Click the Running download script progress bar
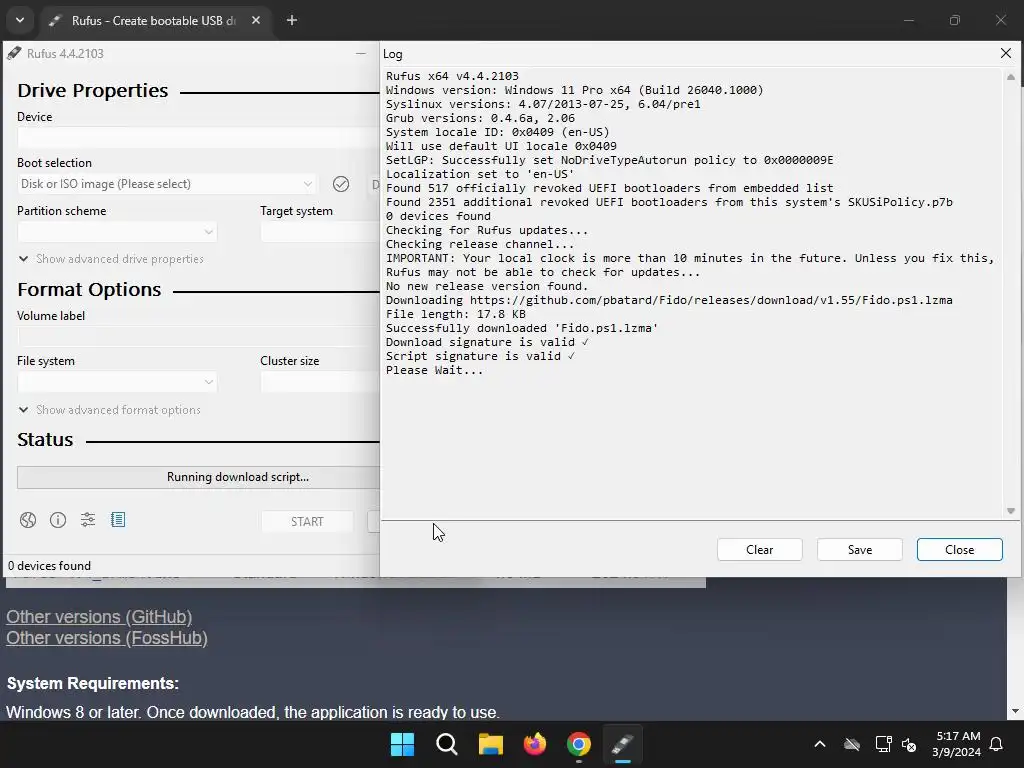This screenshot has width=1024, height=768. (198, 477)
